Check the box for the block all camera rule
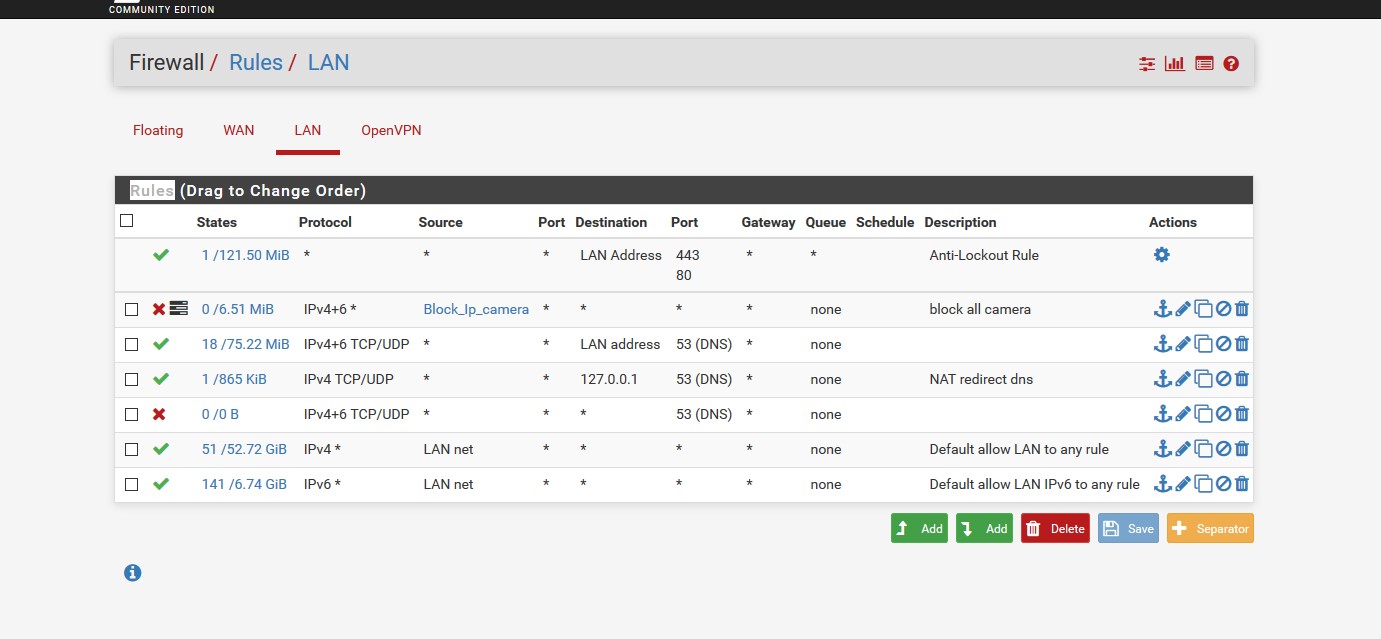This screenshot has height=639, width=1381. (x=131, y=310)
